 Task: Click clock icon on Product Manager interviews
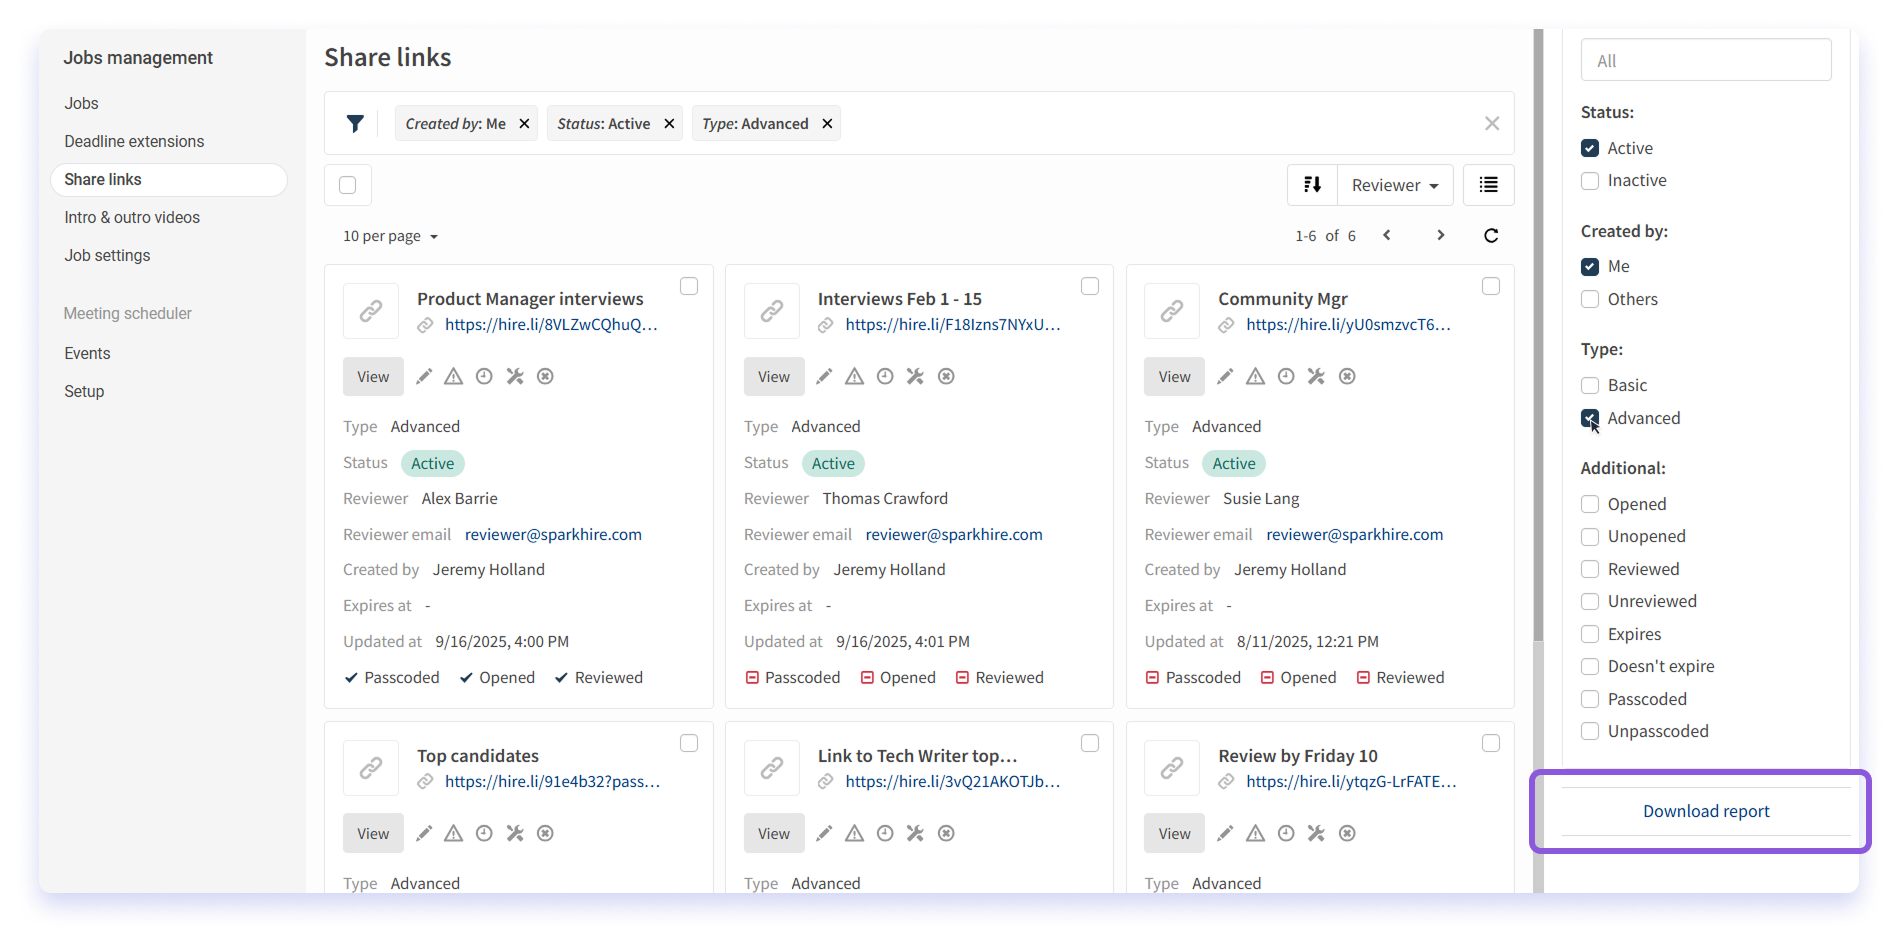tap(484, 377)
